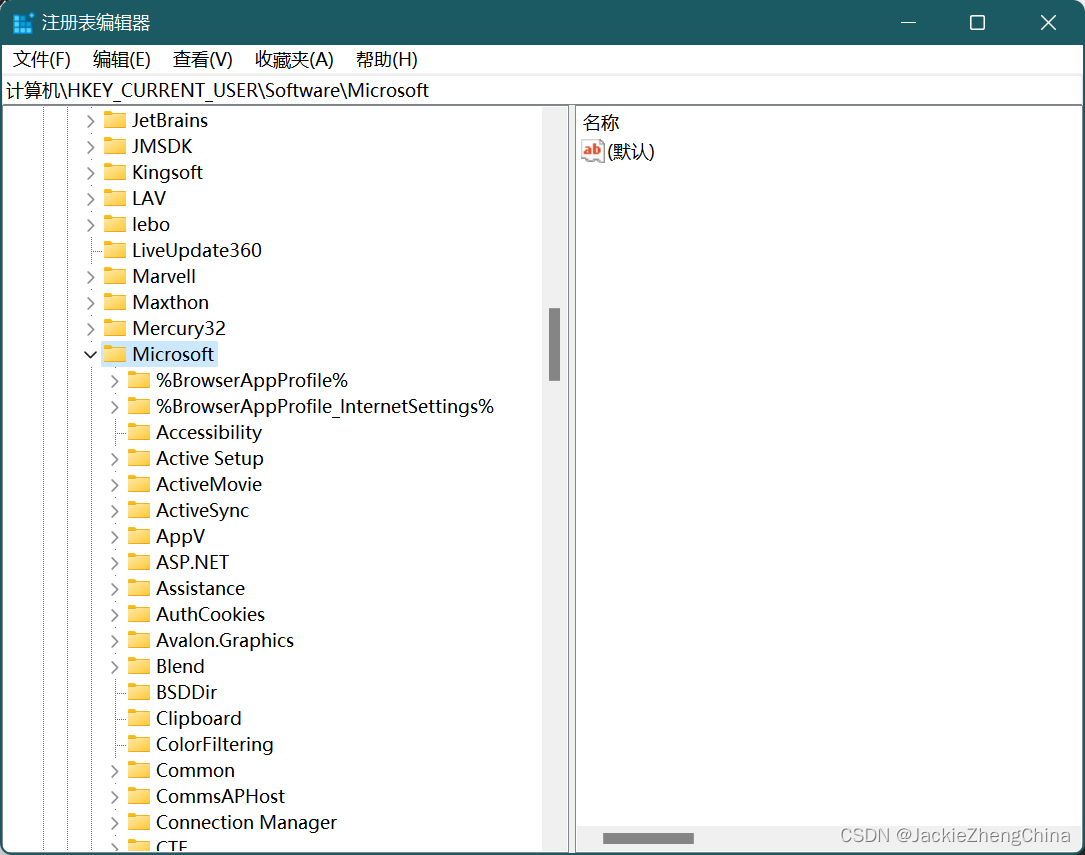Click the Mercury32 folder icon
The image size is (1085, 855).
[115, 329]
